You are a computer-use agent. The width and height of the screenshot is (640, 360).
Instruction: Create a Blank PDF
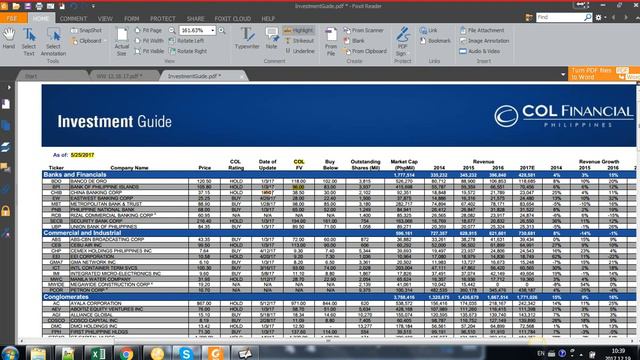pyautogui.click(x=354, y=41)
